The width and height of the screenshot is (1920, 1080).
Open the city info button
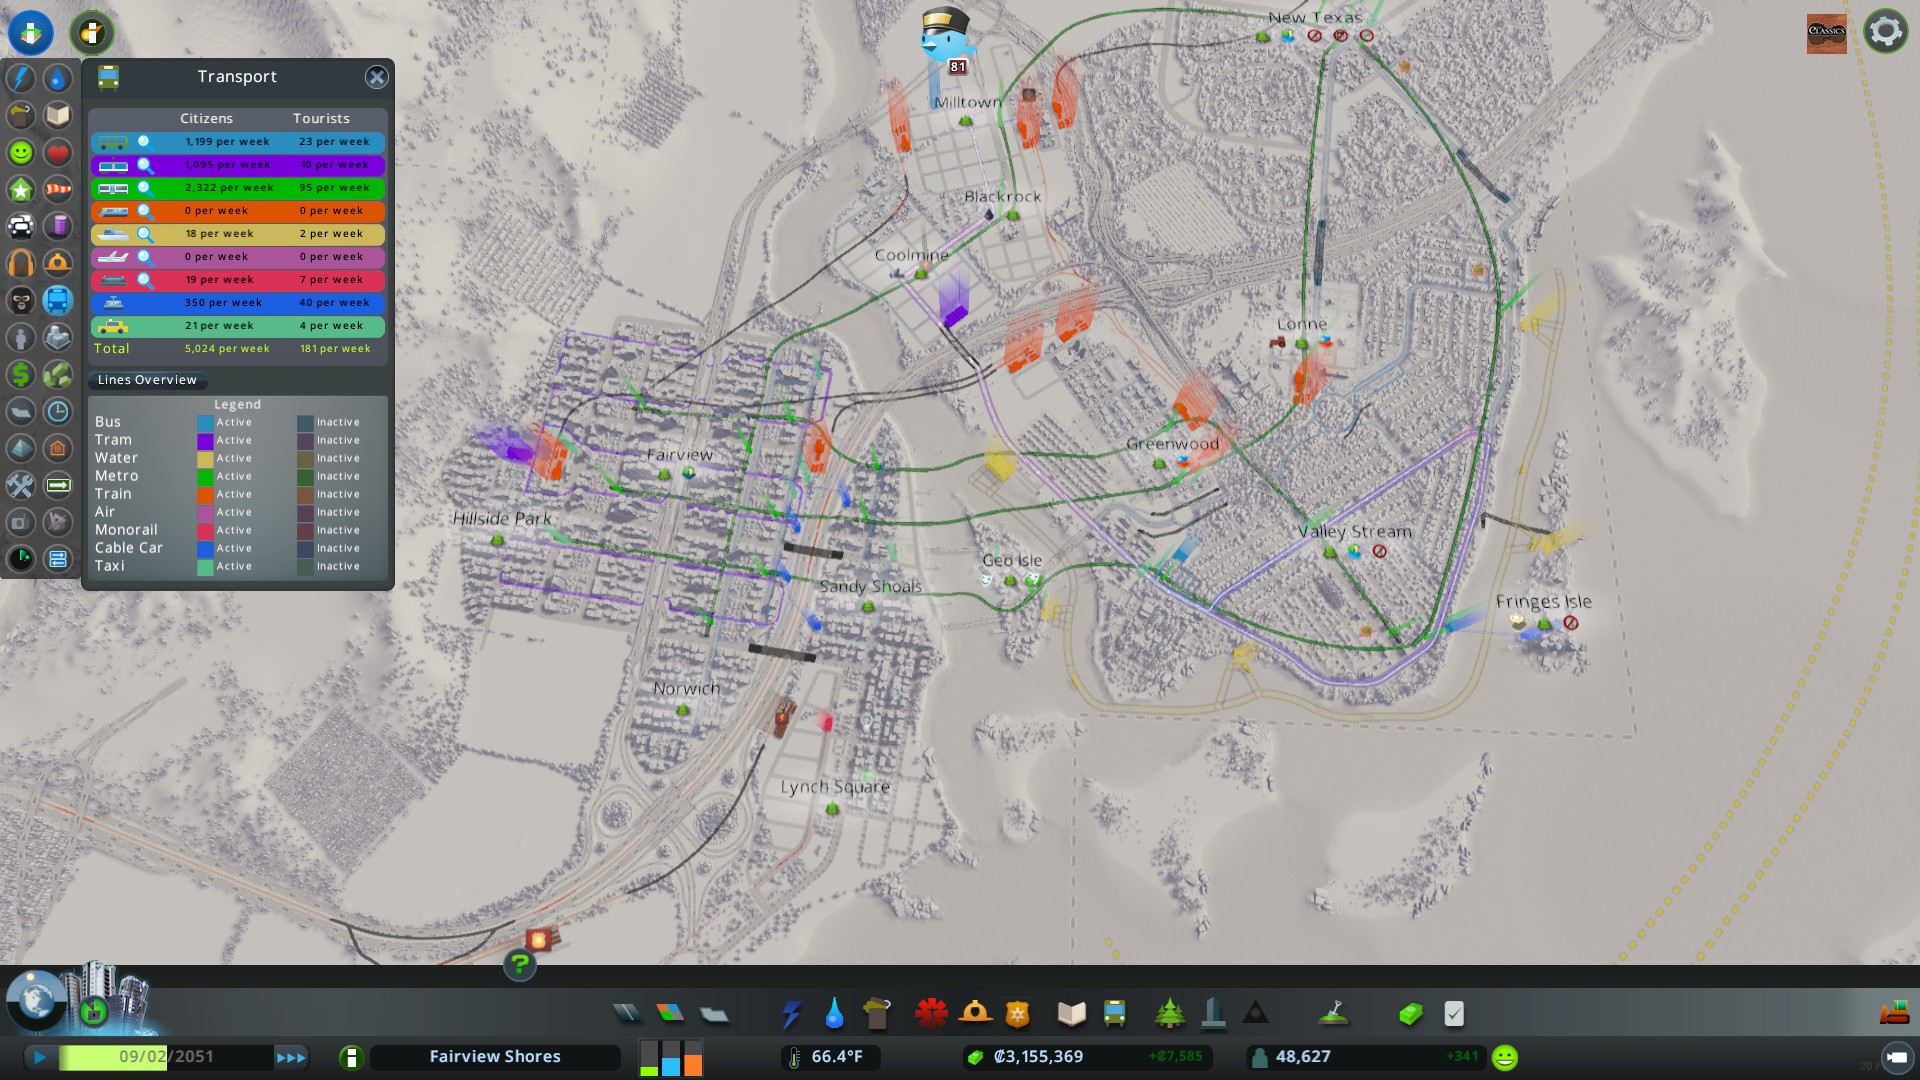[x=351, y=1058]
